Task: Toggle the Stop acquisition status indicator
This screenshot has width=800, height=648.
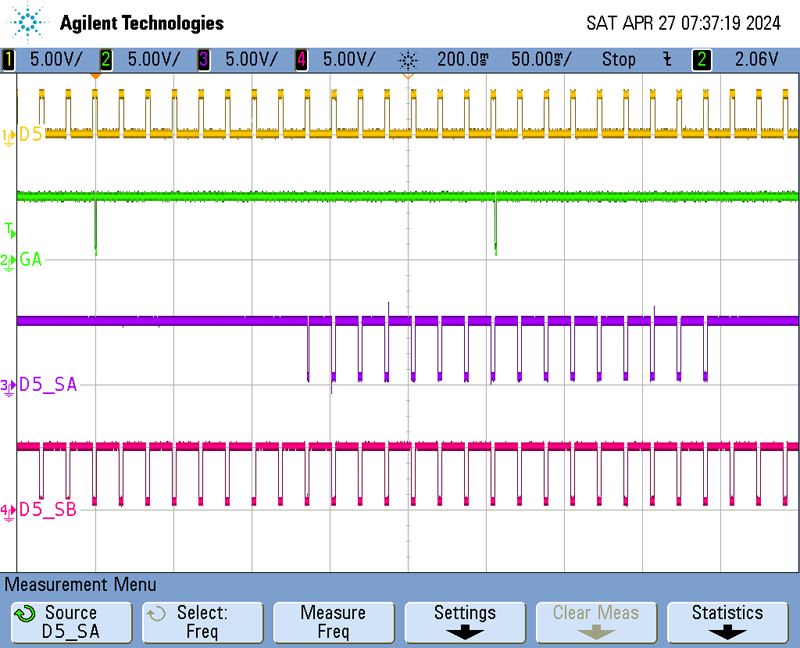Action: (x=618, y=59)
